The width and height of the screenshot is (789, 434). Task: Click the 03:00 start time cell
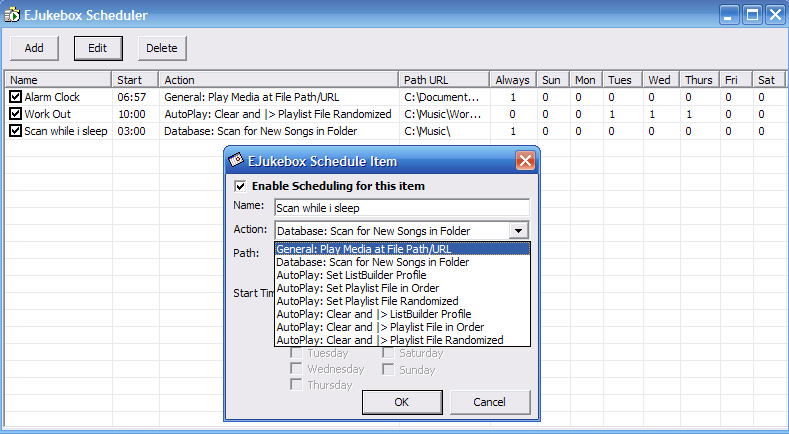coord(132,131)
